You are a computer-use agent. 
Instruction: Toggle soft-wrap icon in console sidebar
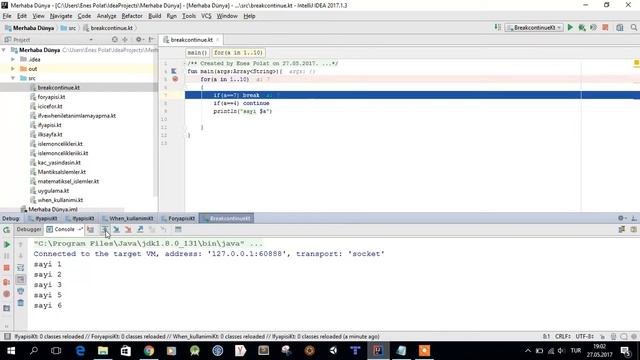point(20,268)
